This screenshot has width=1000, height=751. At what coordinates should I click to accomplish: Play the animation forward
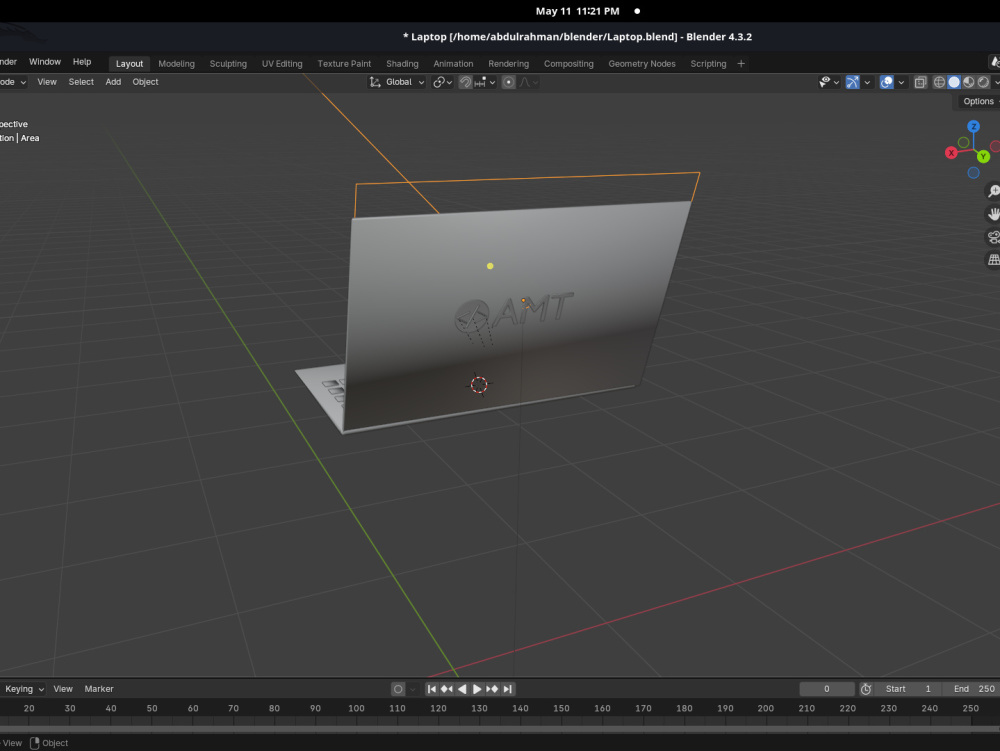pyautogui.click(x=476, y=689)
